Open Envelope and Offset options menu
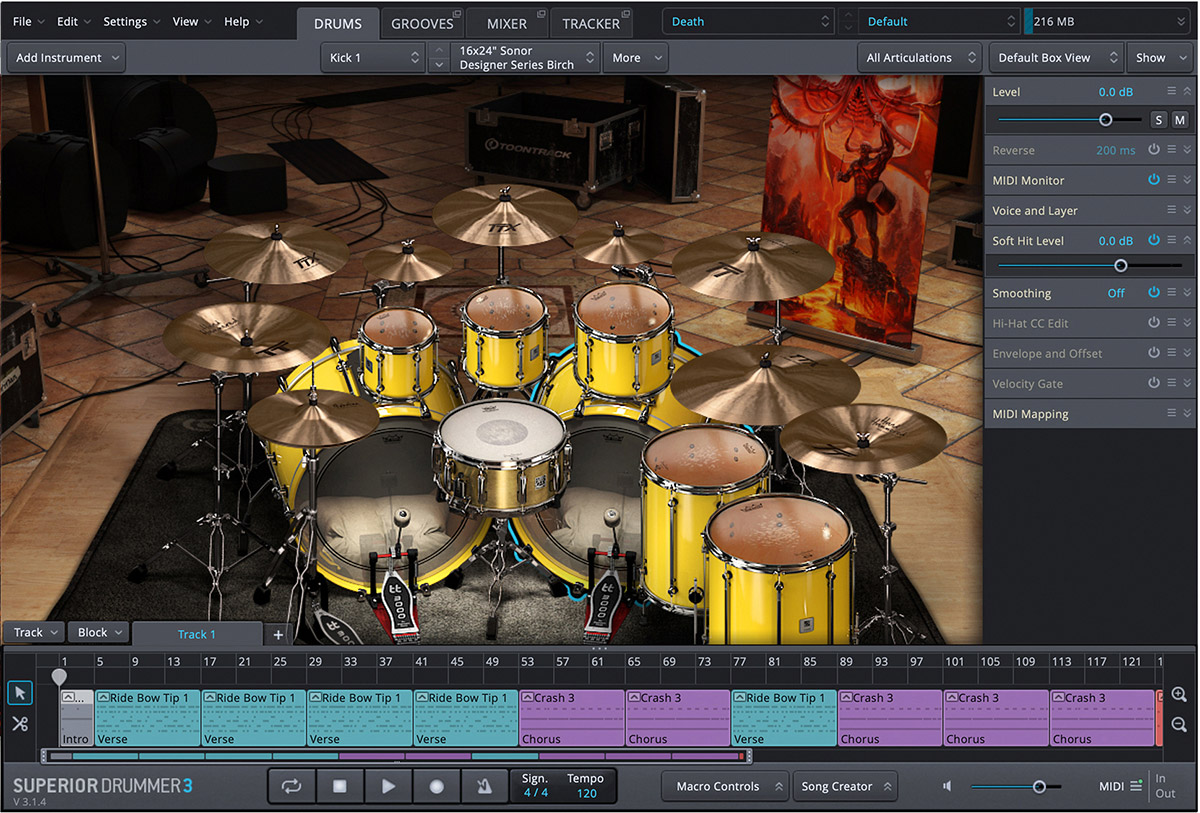This screenshot has width=1200, height=813. coord(1172,353)
